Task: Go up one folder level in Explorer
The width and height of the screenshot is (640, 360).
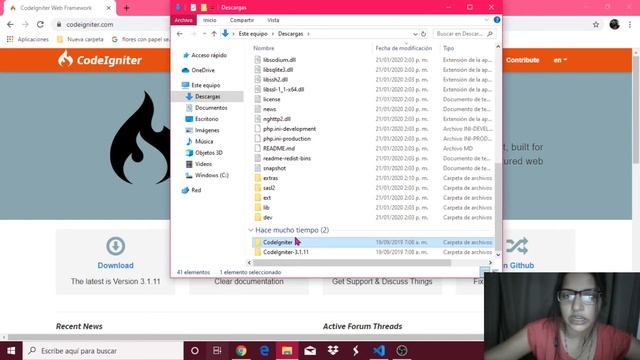Action: click(x=214, y=34)
